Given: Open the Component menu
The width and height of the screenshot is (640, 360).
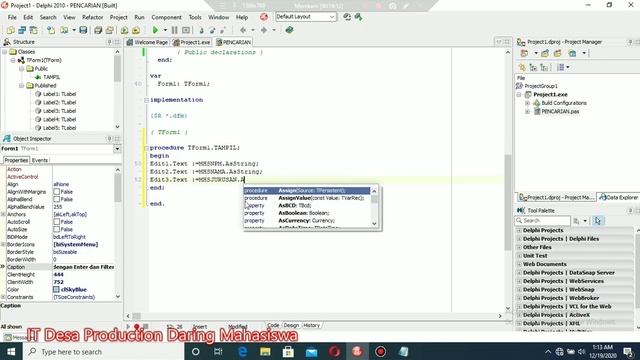Looking at the screenshot, I should pyautogui.click(x=167, y=17).
